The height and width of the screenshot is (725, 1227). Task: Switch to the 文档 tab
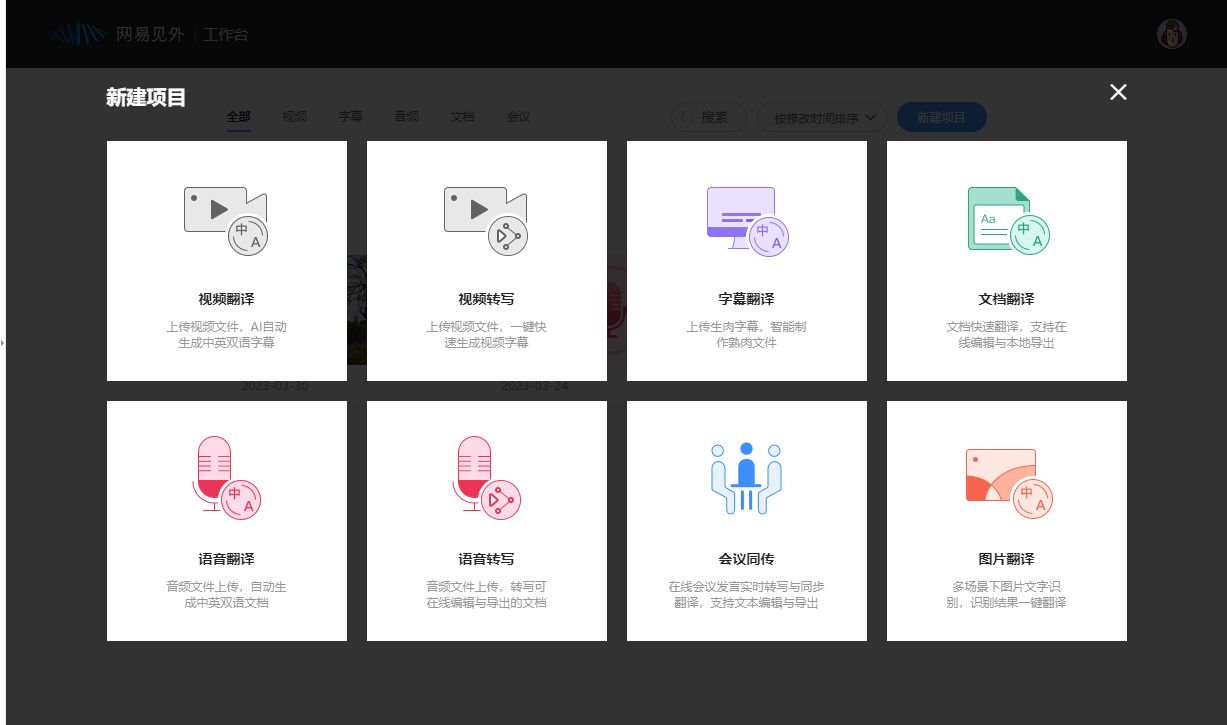click(463, 117)
